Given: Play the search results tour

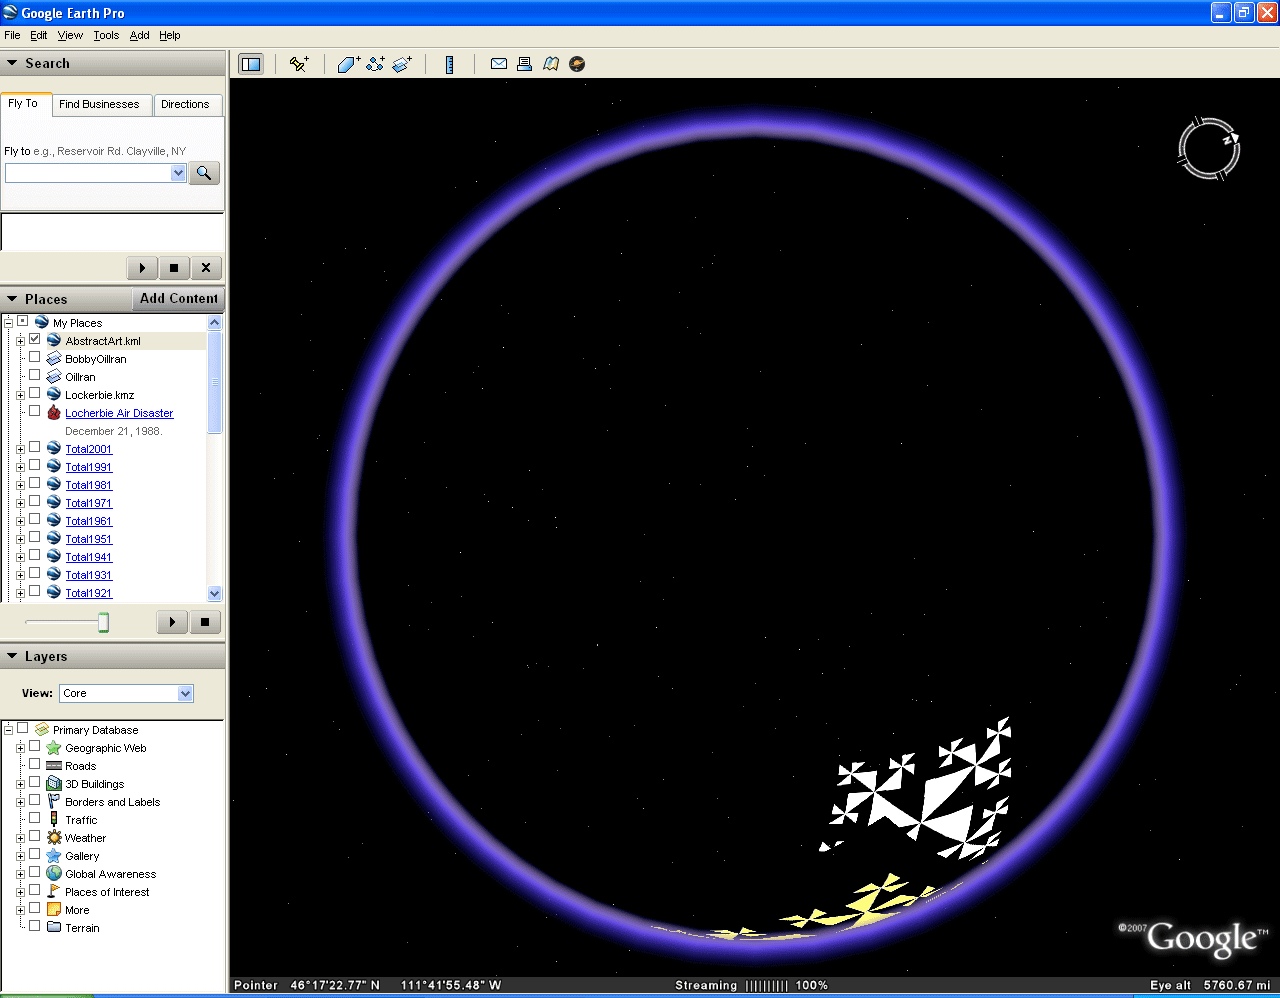Looking at the screenshot, I should [142, 268].
